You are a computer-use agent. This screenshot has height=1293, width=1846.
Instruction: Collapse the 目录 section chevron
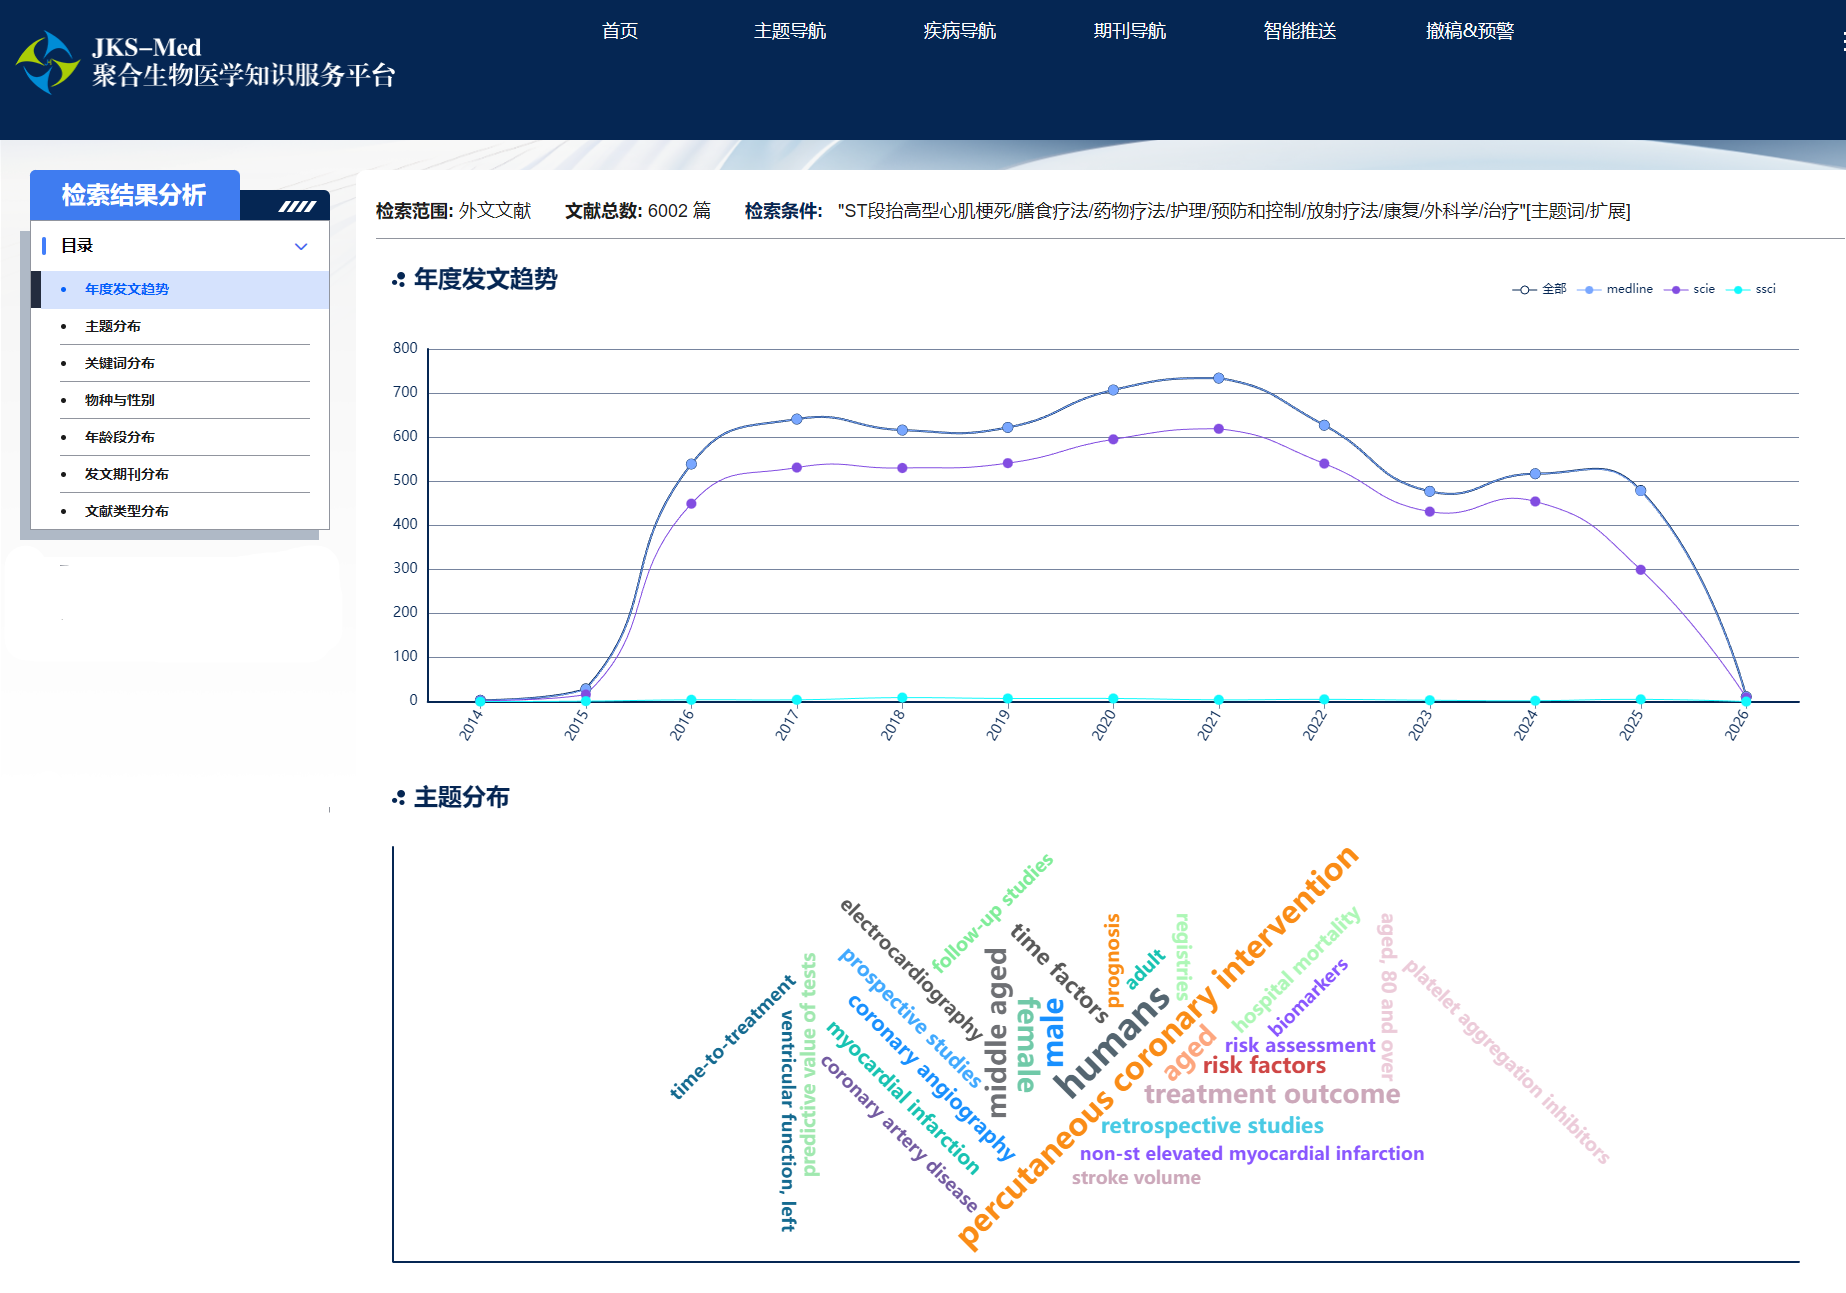(x=301, y=246)
